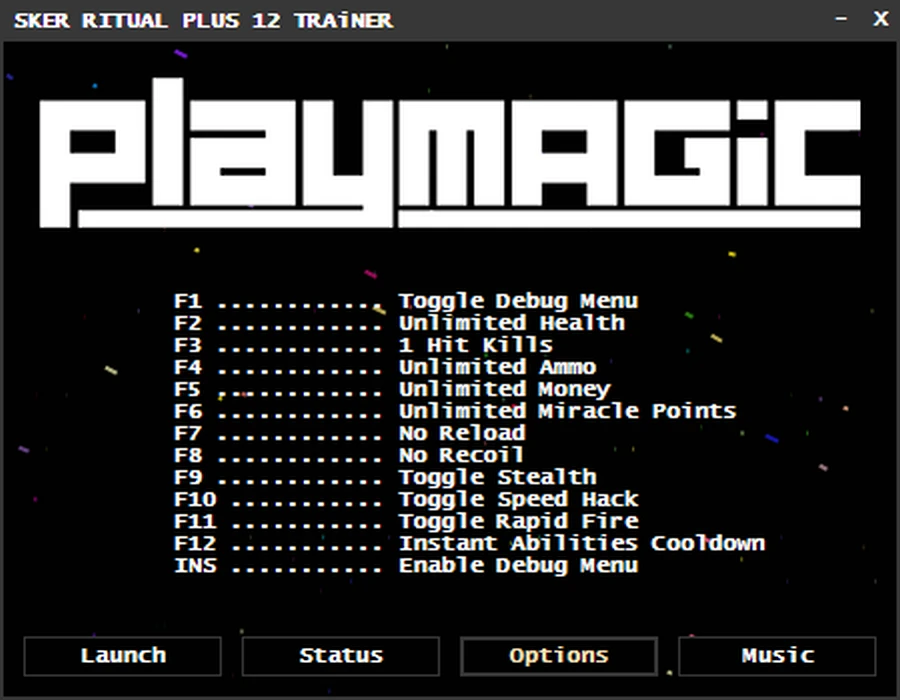Click the '1 Hit Kills' entry
The height and width of the screenshot is (700, 900).
(476, 345)
